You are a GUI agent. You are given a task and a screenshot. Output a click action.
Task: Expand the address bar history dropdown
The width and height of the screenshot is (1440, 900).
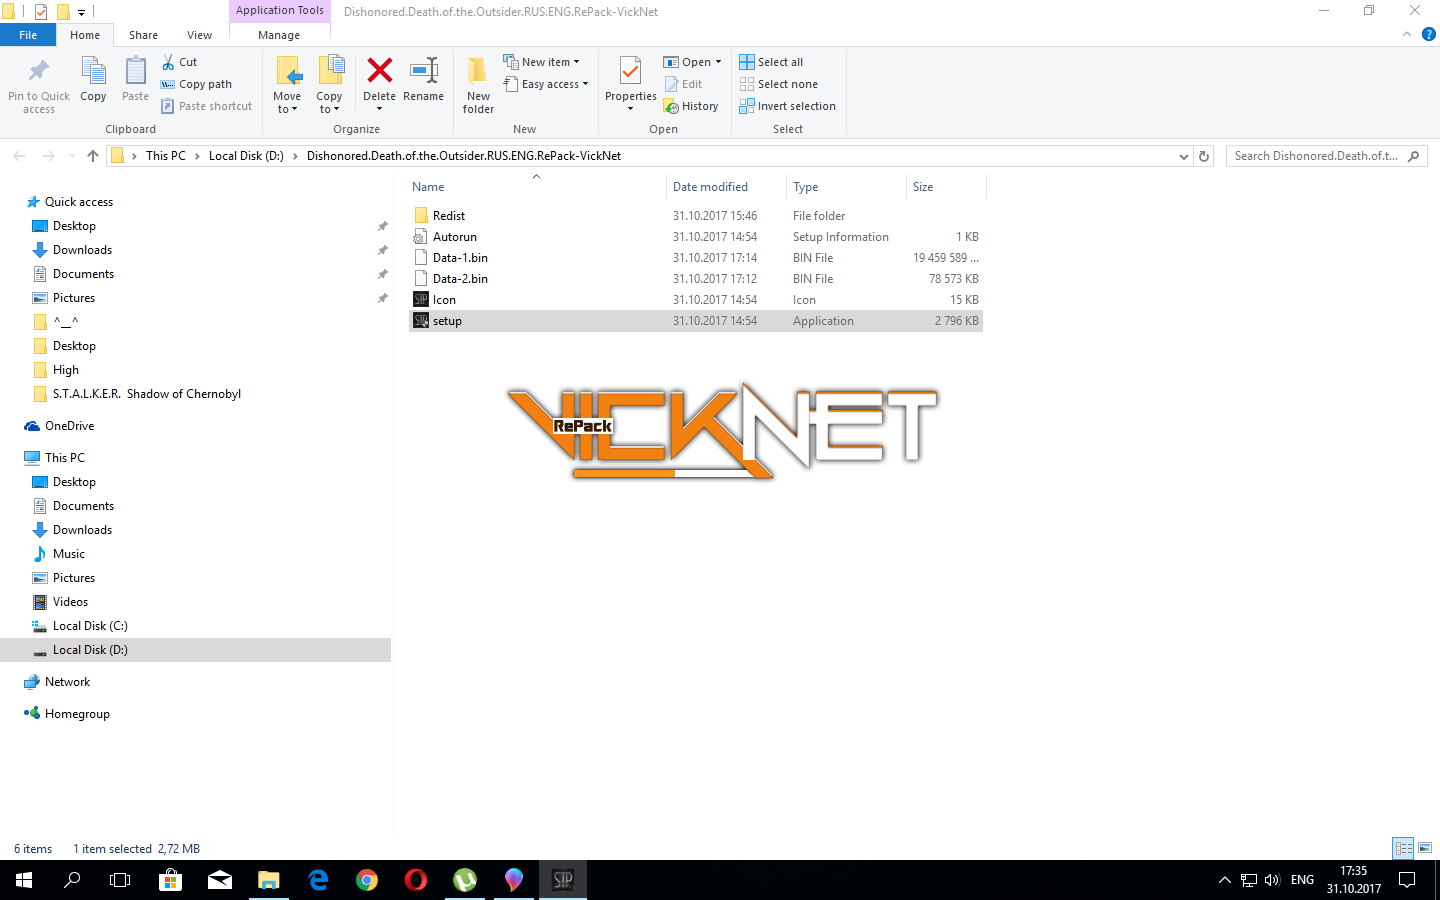[1184, 156]
